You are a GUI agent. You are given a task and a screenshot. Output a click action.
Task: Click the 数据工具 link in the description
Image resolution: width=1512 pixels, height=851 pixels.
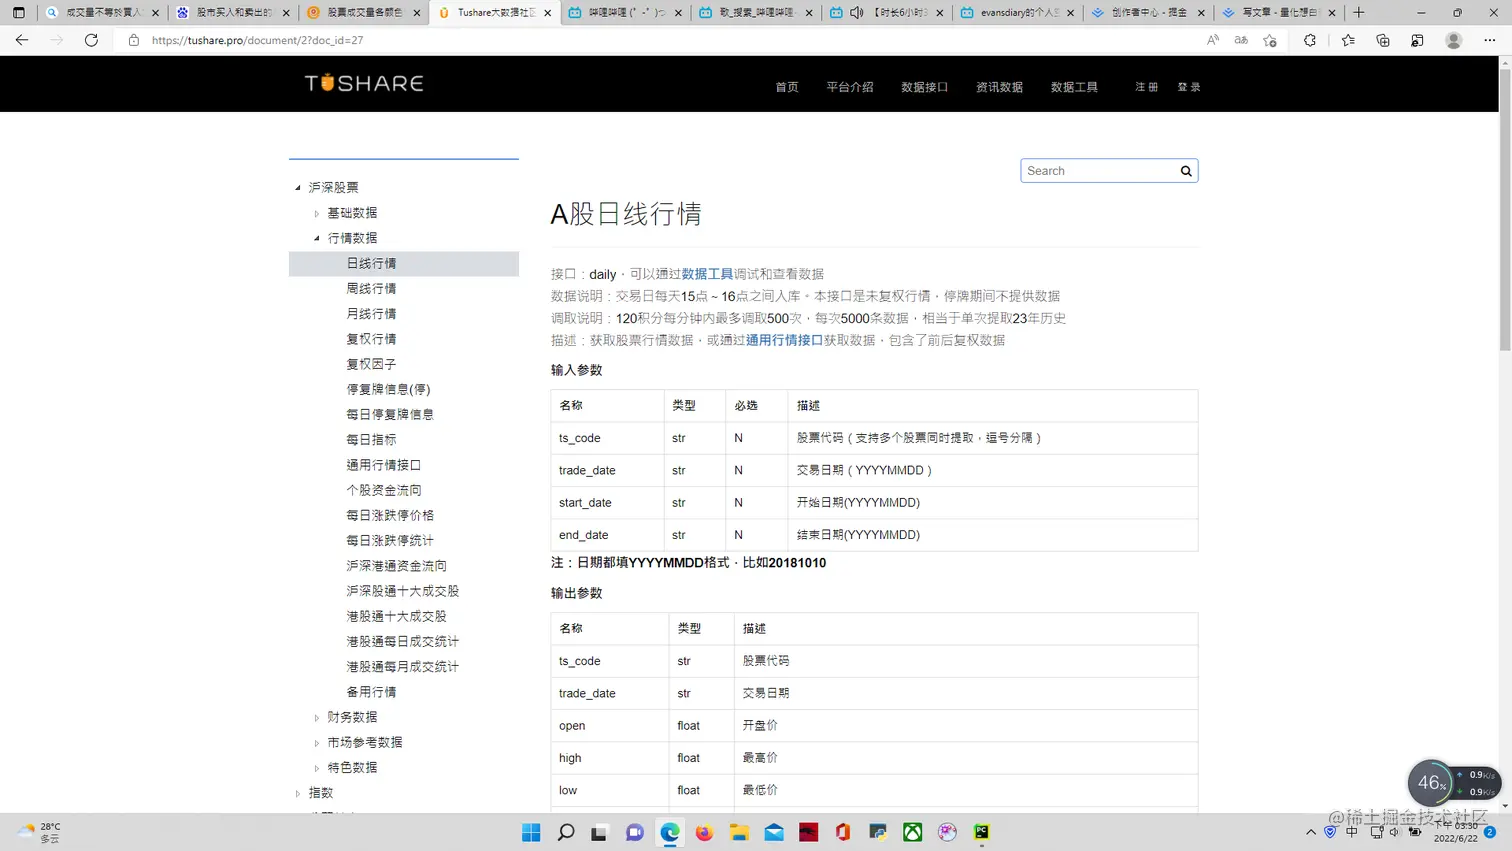[706, 273]
